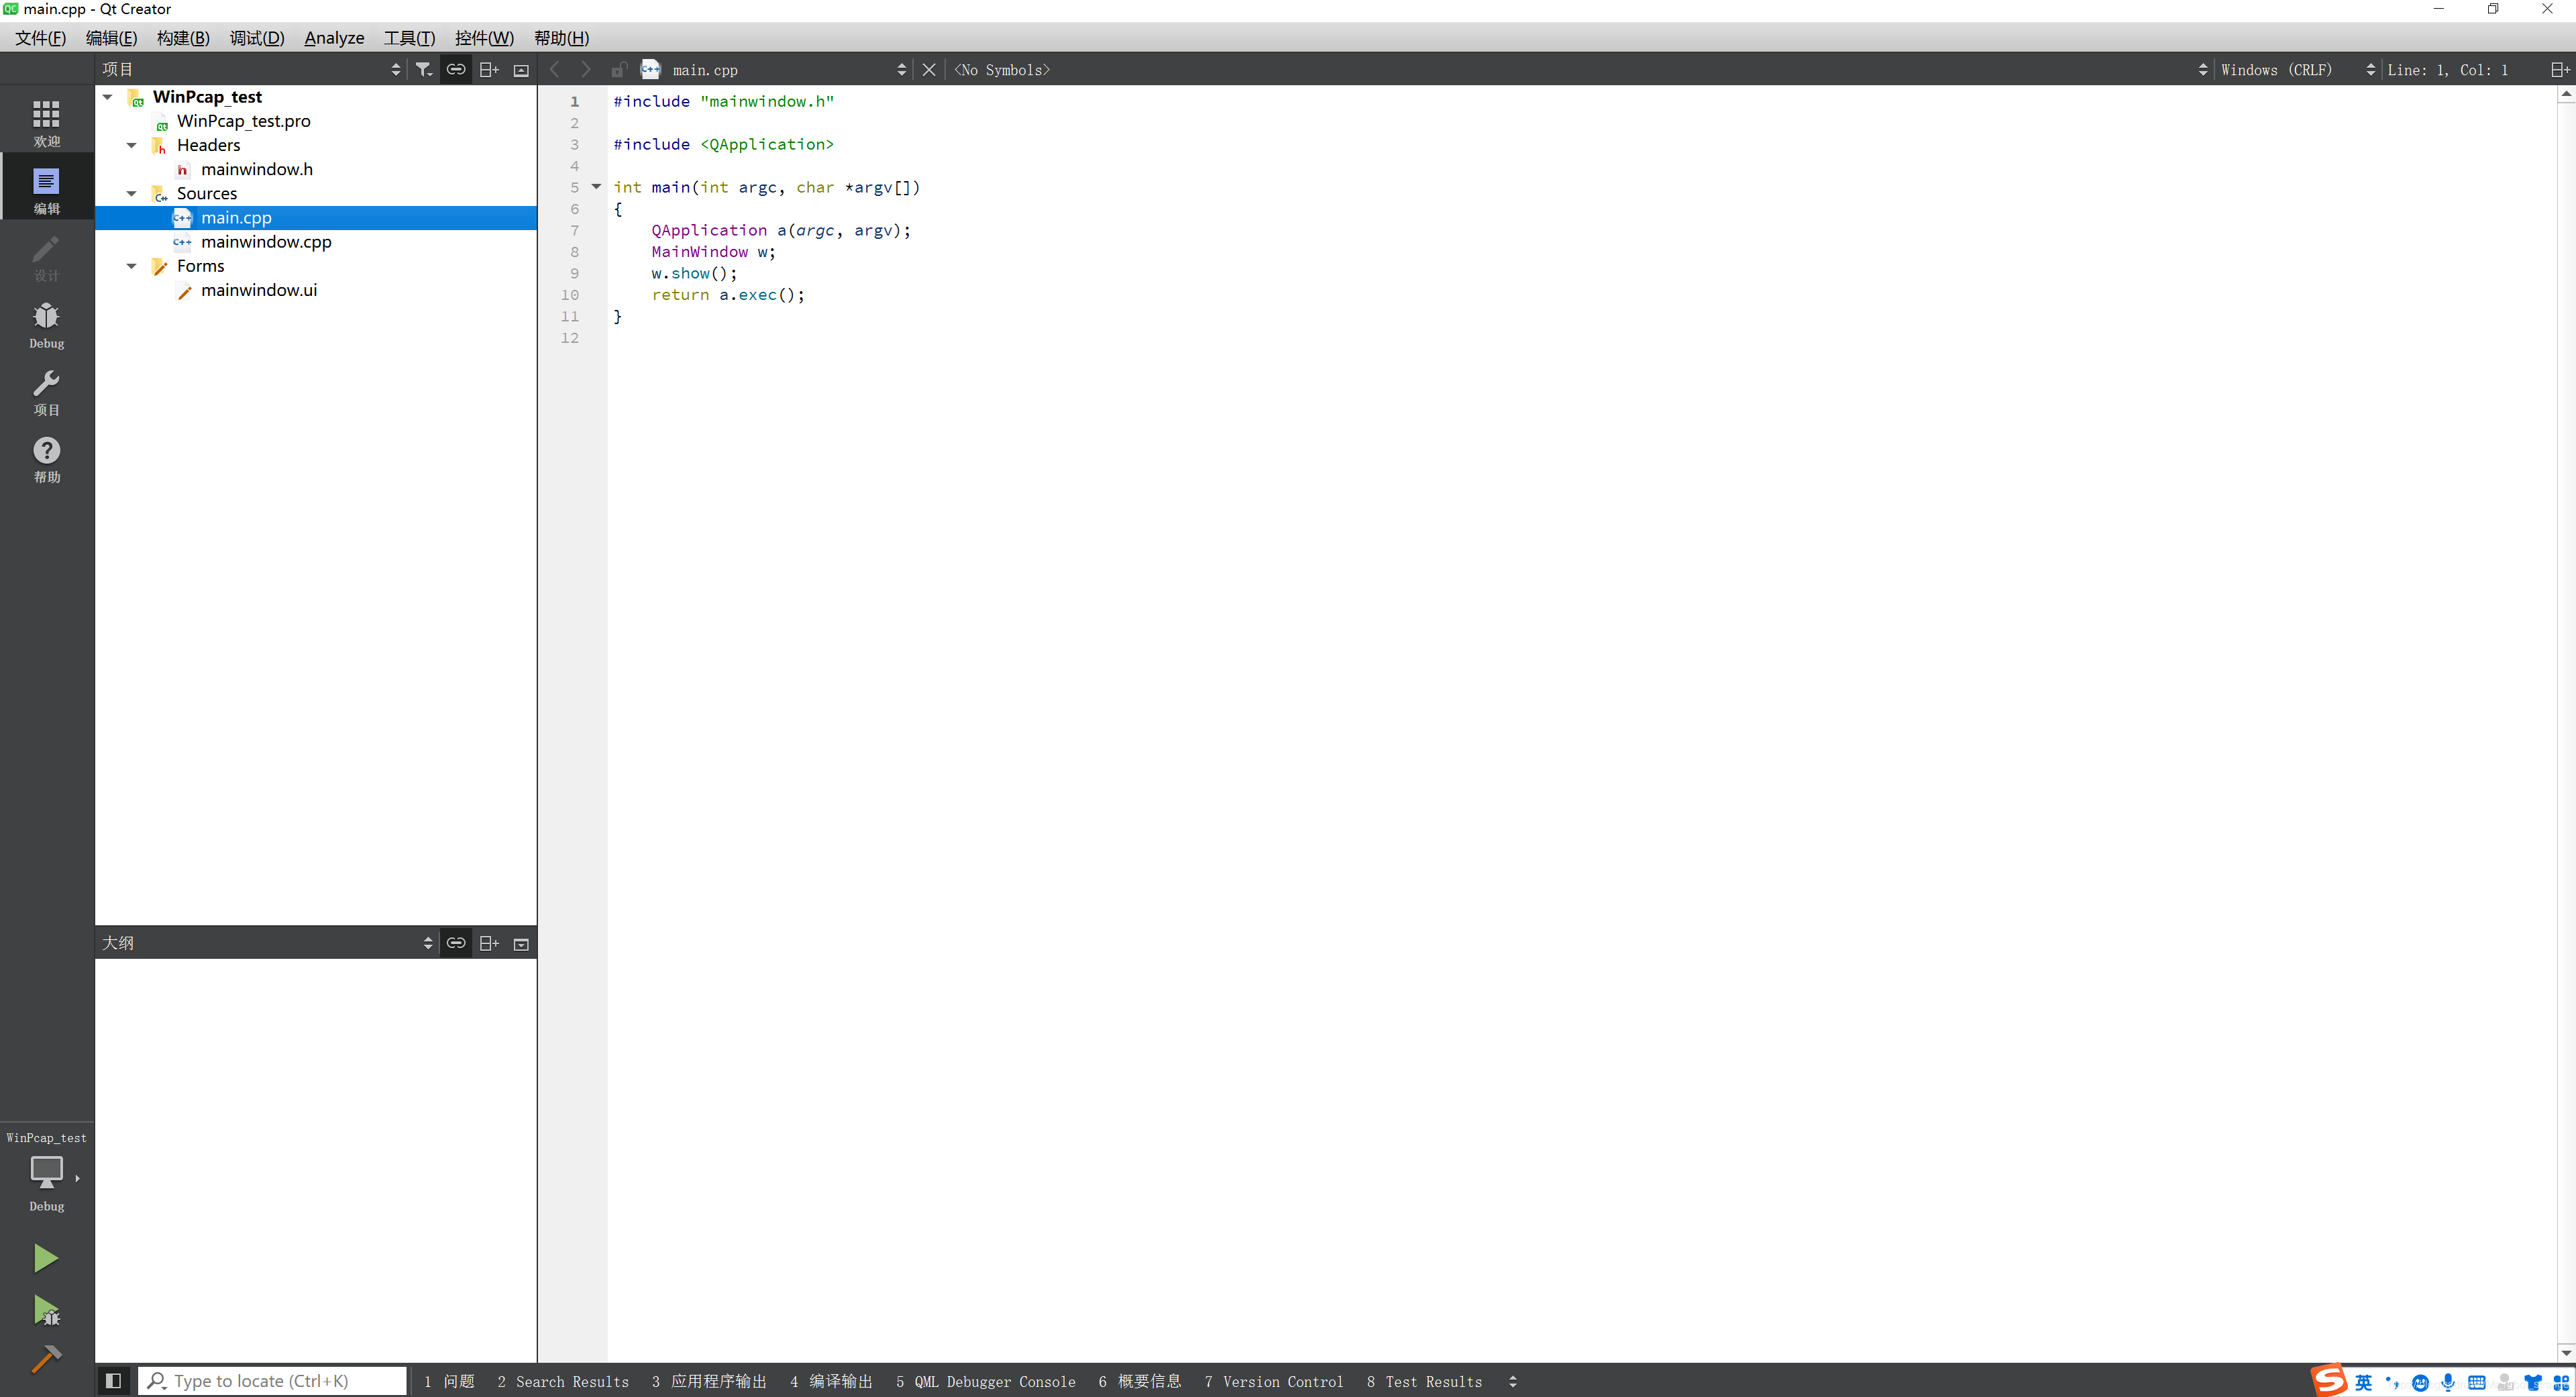The width and height of the screenshot is (2576, 1397).
Task: Toggle the file lock icon
Action: [x=619, y=69]
